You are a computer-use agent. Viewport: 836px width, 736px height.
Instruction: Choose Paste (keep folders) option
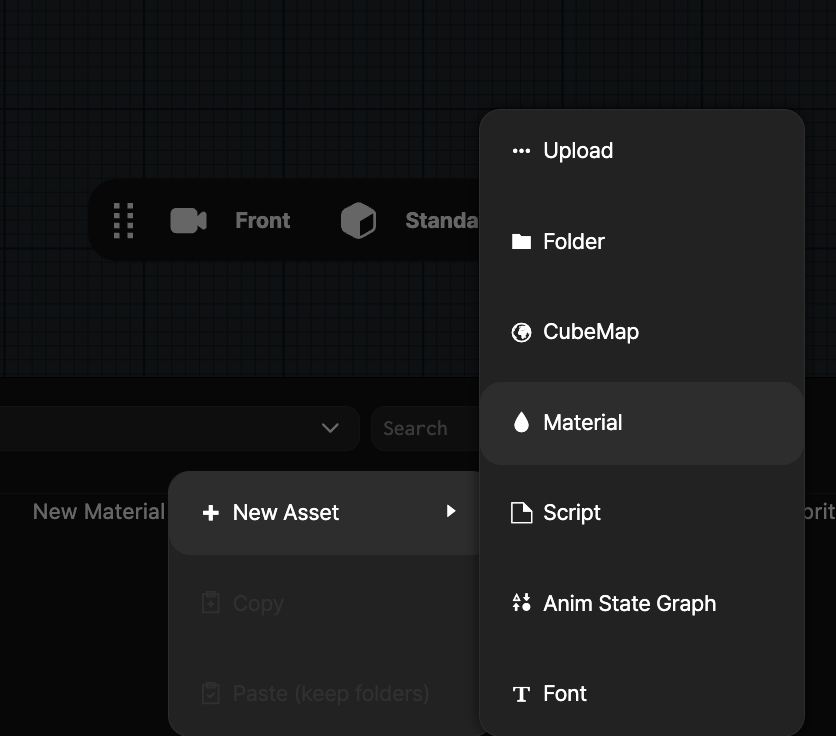coord(330,693)
